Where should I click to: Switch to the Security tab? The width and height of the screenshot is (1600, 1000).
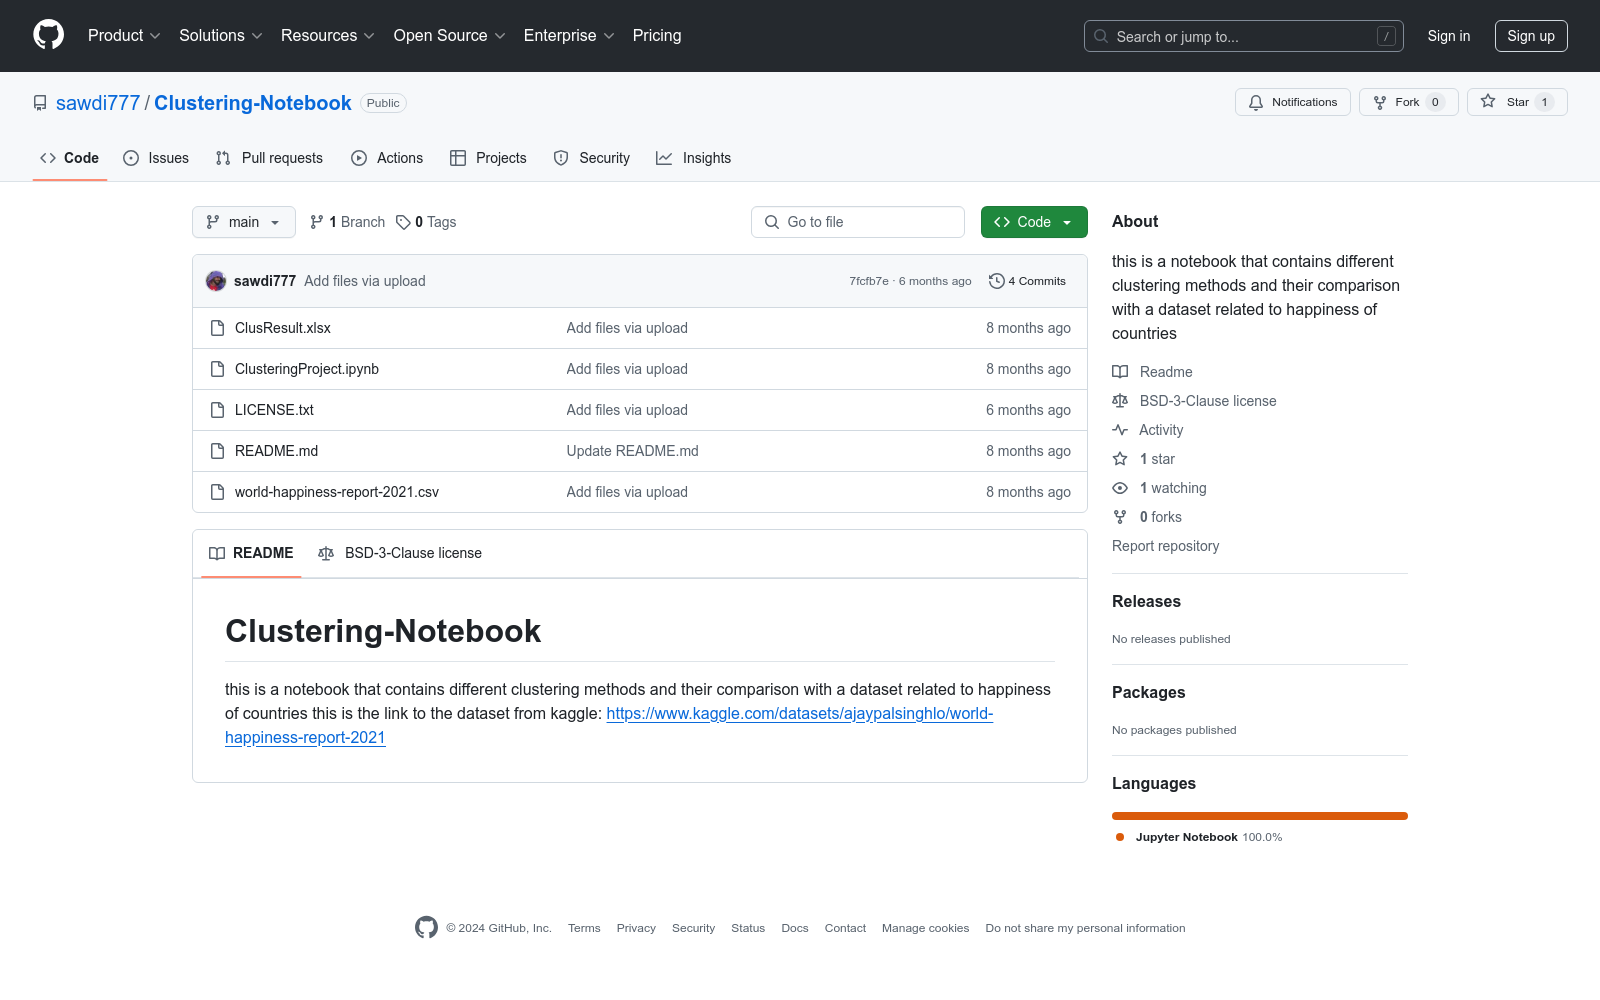[592, 158]
